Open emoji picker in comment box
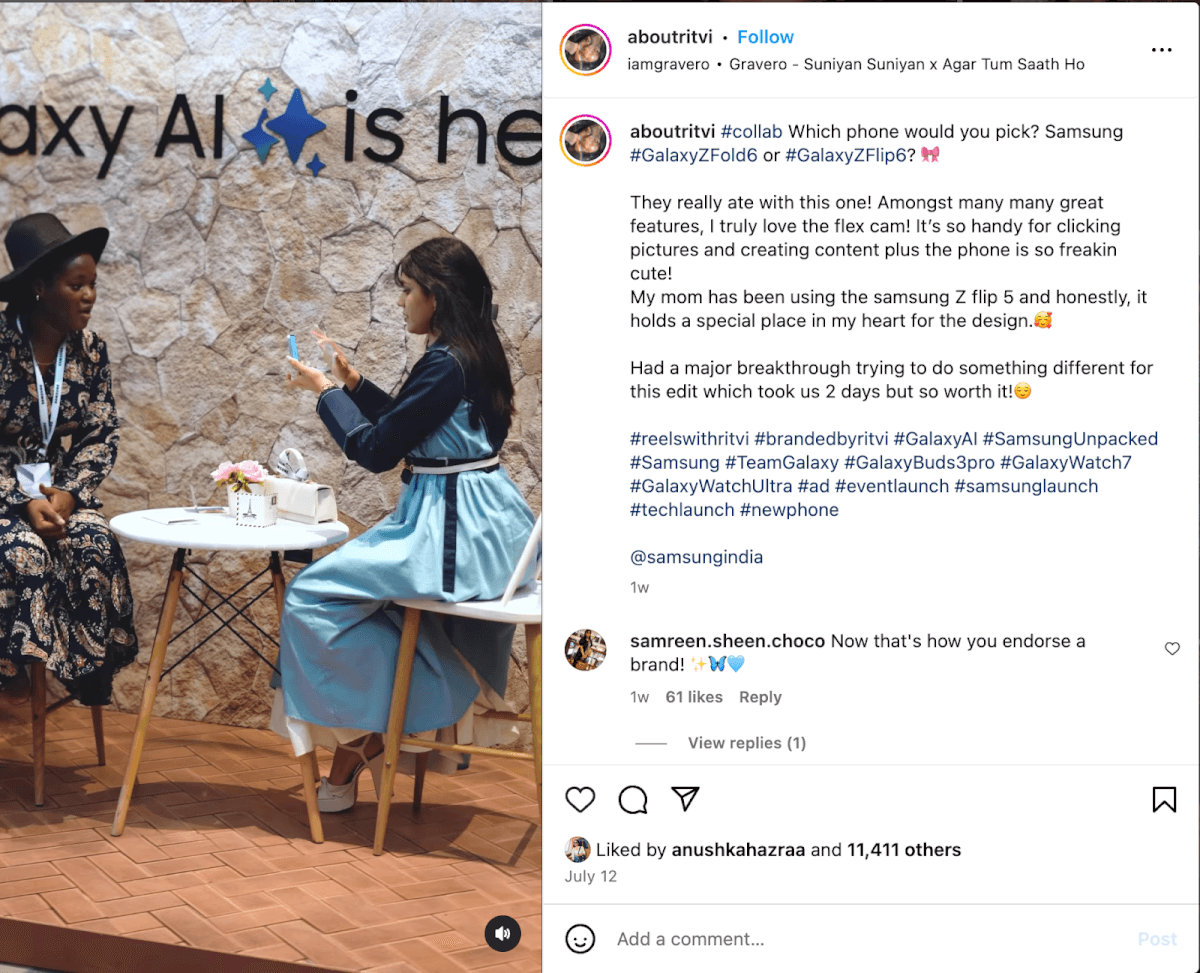This screenshot has height=973, width=1200. coord(580,939)
